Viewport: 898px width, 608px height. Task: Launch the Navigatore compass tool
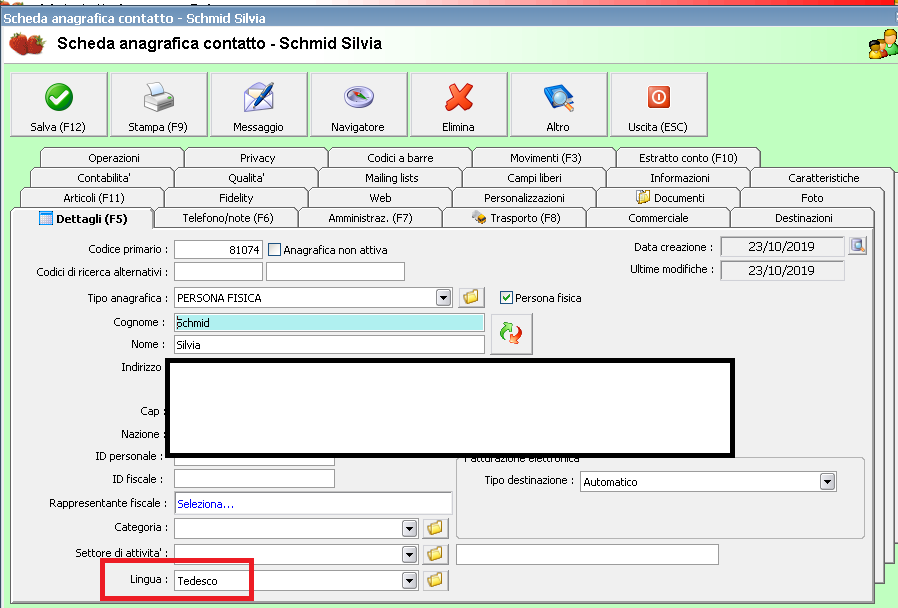coord(359,104)
